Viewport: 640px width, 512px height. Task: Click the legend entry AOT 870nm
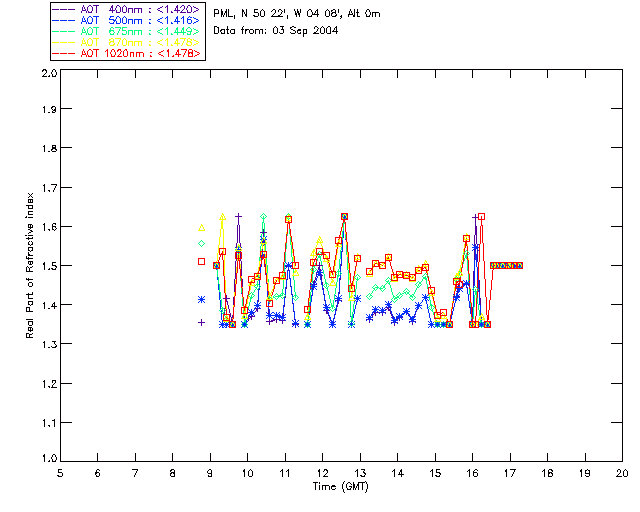click(x=126, y=42)
